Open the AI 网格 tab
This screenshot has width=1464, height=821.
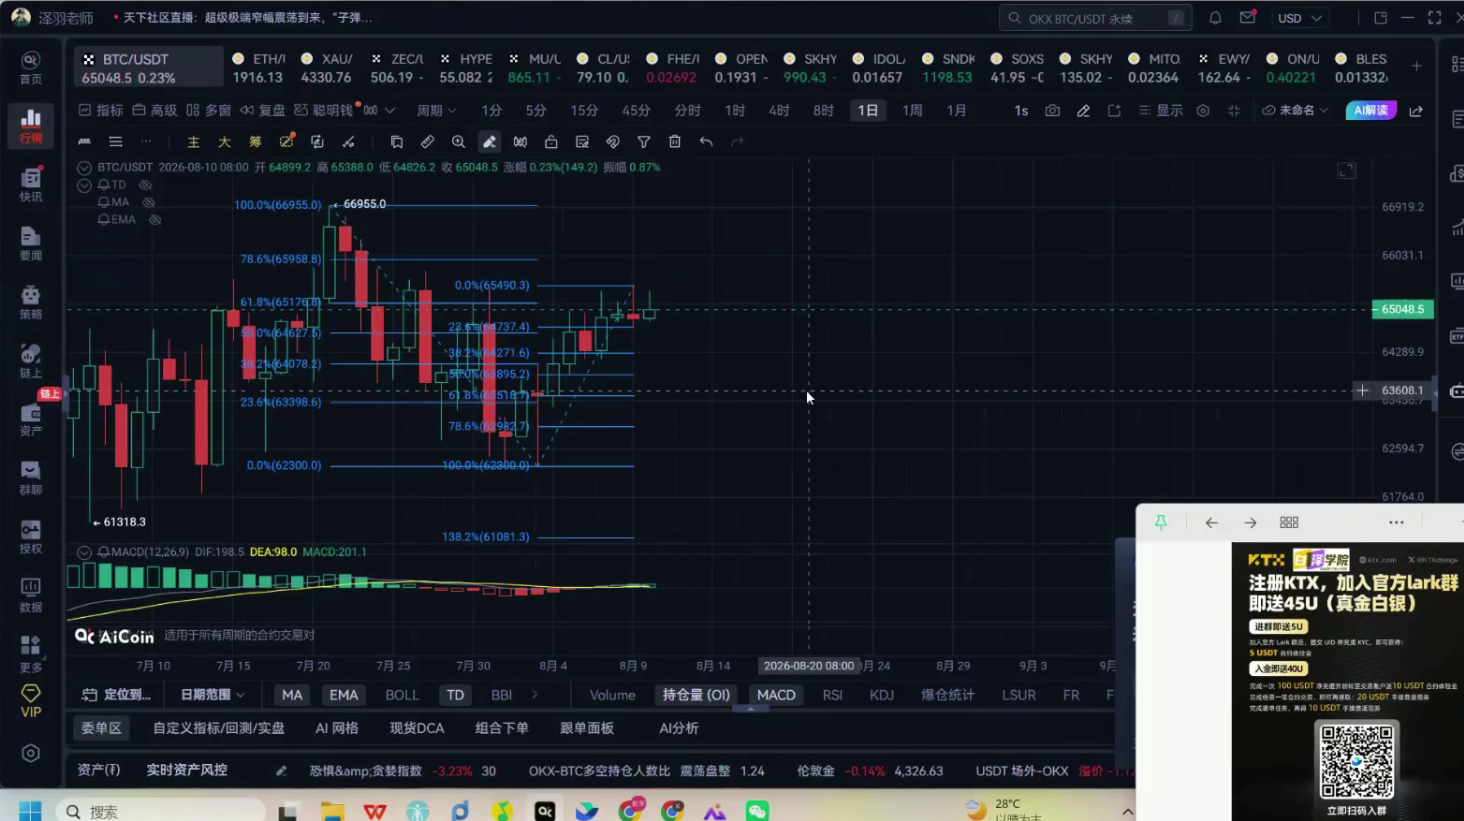click(x=337, y=728)
